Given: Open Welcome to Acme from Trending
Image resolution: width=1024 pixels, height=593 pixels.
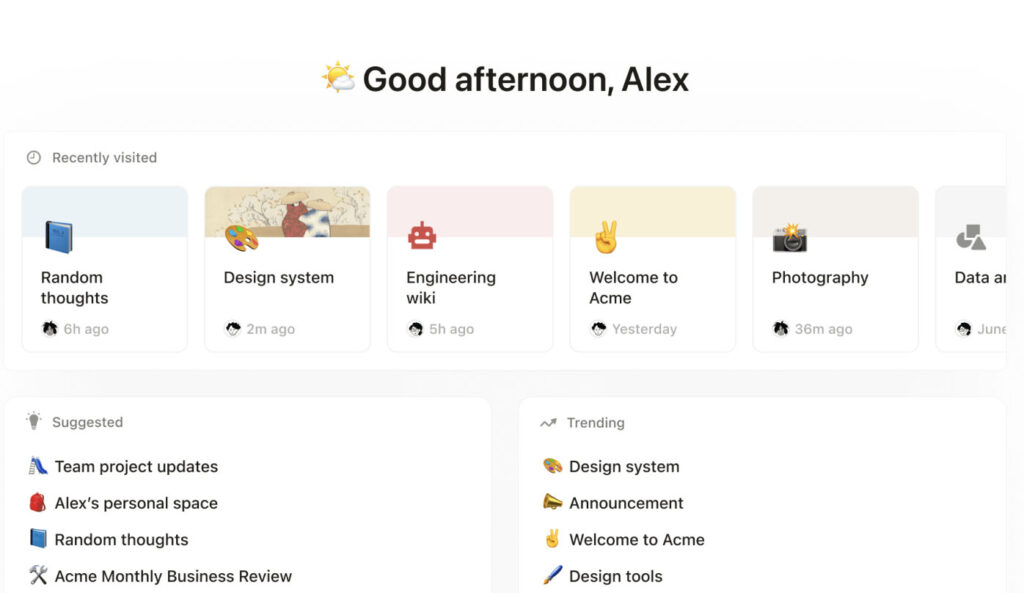Looking at the screenshot, I should (636, 539).
